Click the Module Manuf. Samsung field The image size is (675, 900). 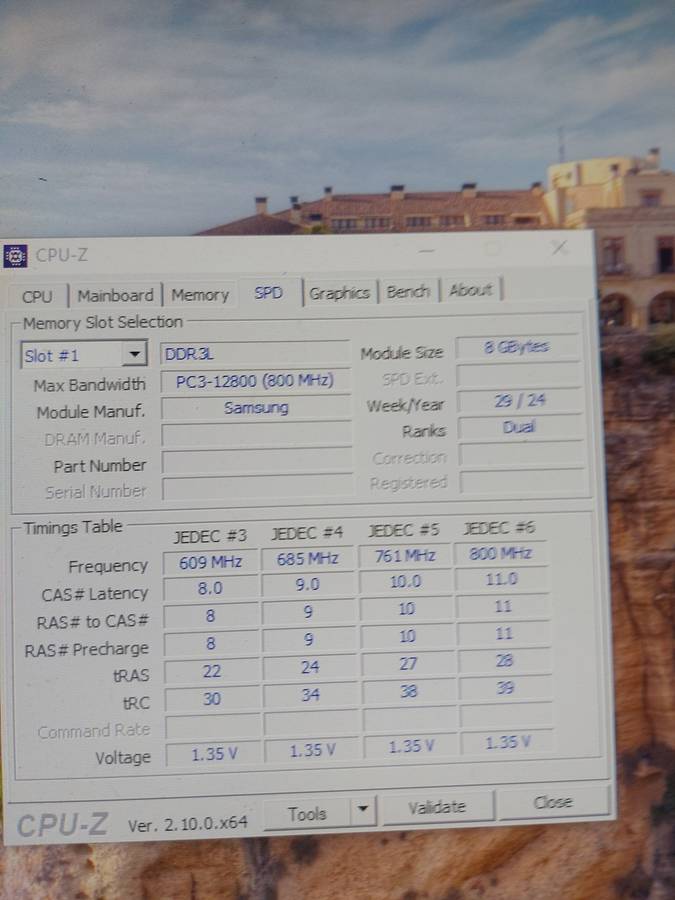(255, 408)
